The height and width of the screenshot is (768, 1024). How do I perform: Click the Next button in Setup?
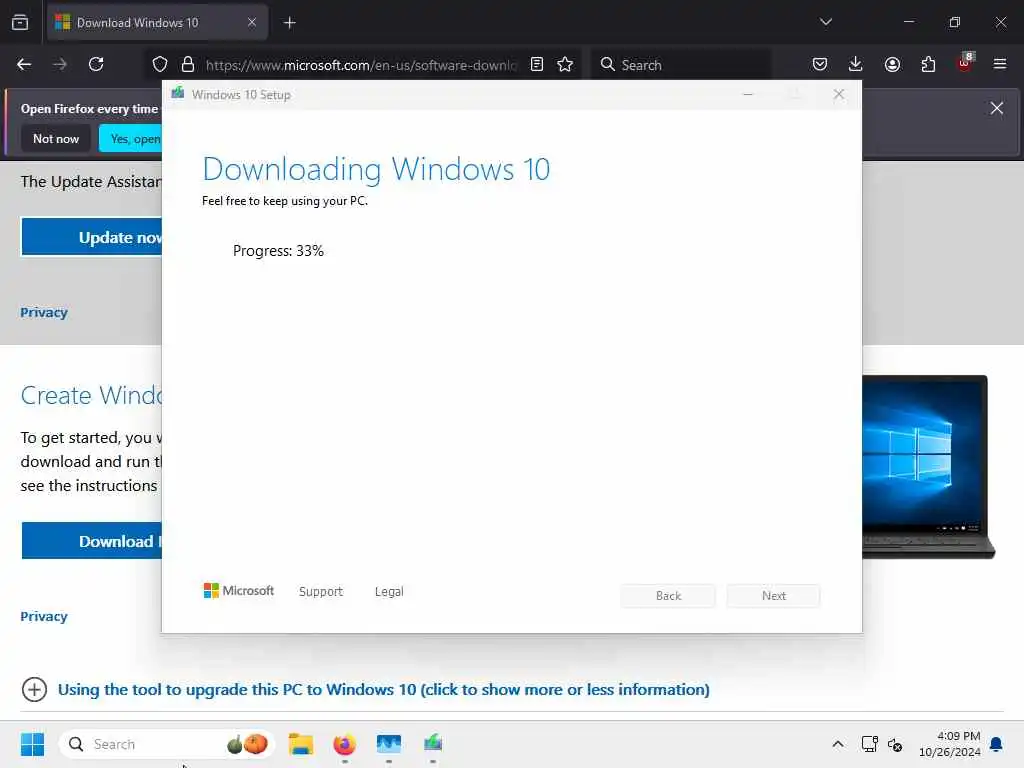click(774, 596)
